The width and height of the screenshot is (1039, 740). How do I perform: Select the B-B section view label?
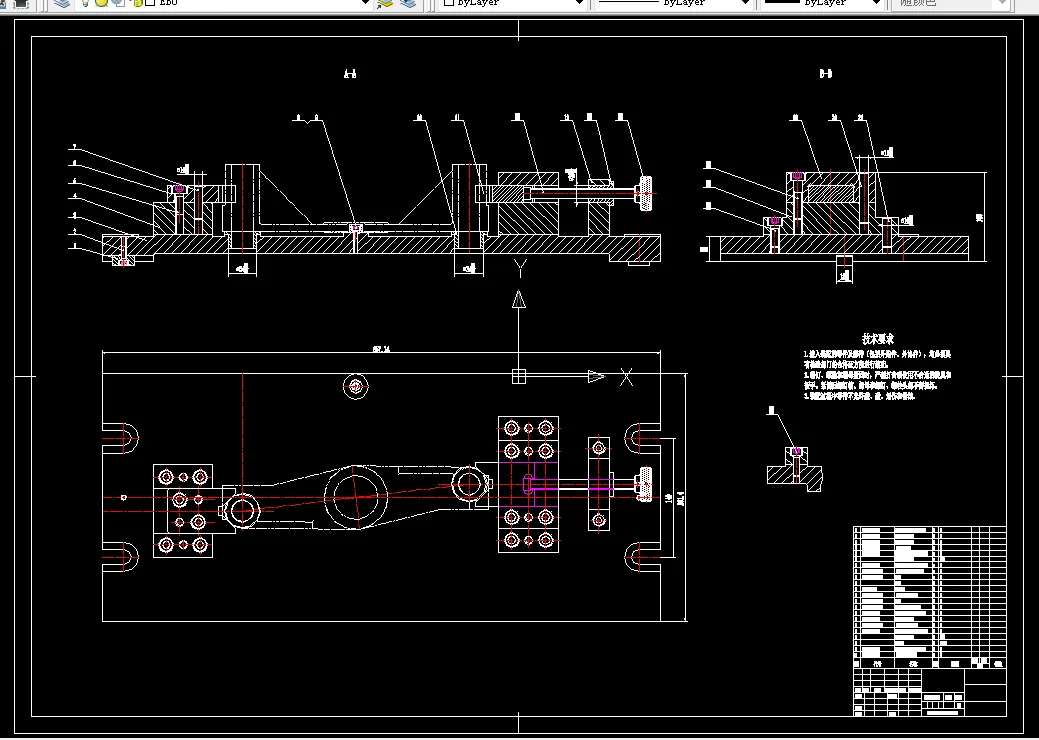coord(826,74)
